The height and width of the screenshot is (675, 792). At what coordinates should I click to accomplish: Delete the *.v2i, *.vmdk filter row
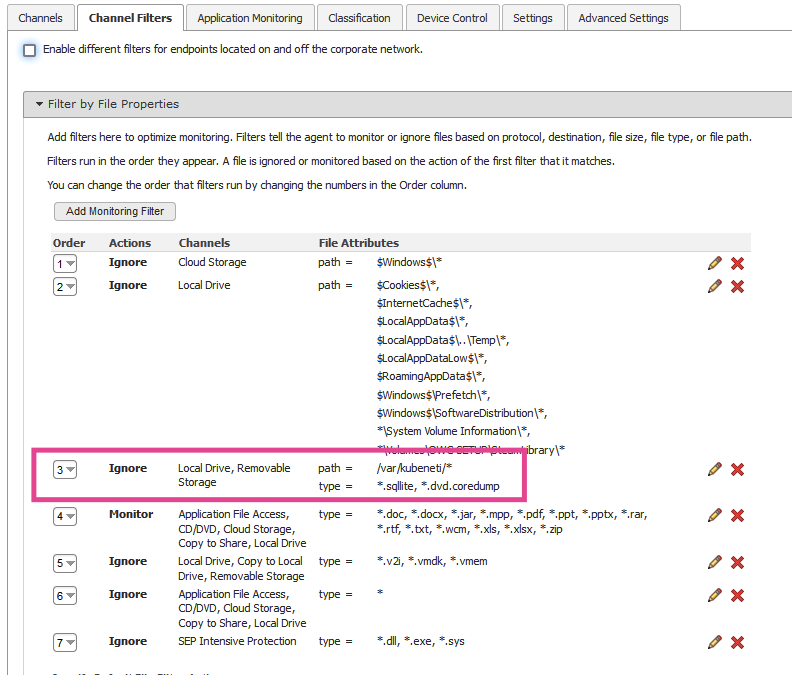click(737, 562)
